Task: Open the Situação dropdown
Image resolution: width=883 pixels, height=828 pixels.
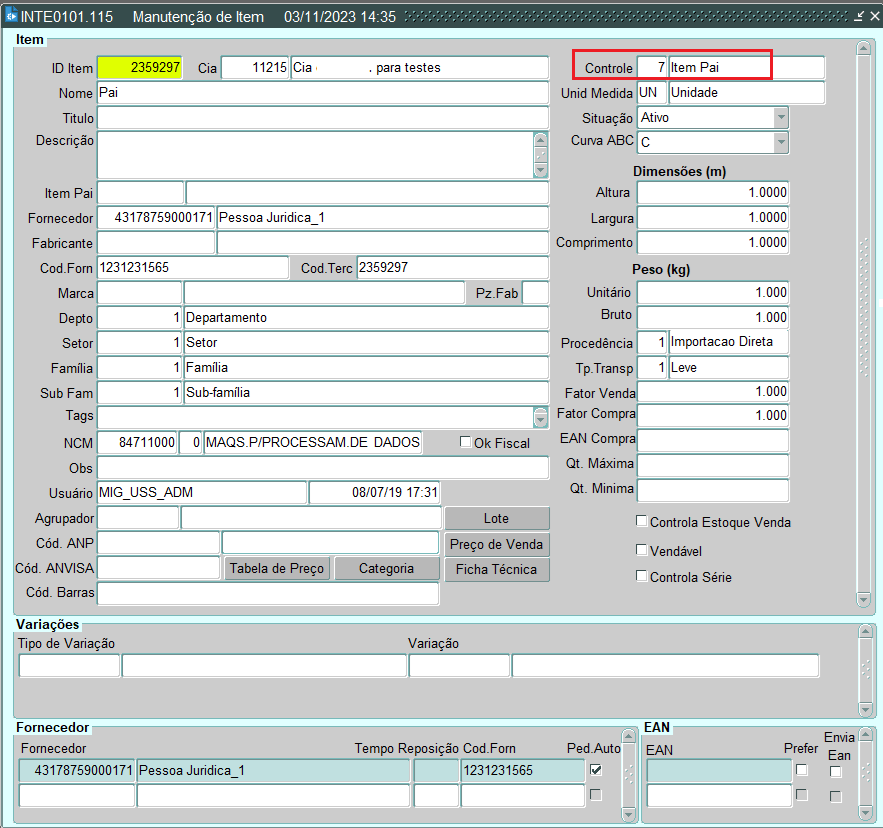Action: point(781,118)
